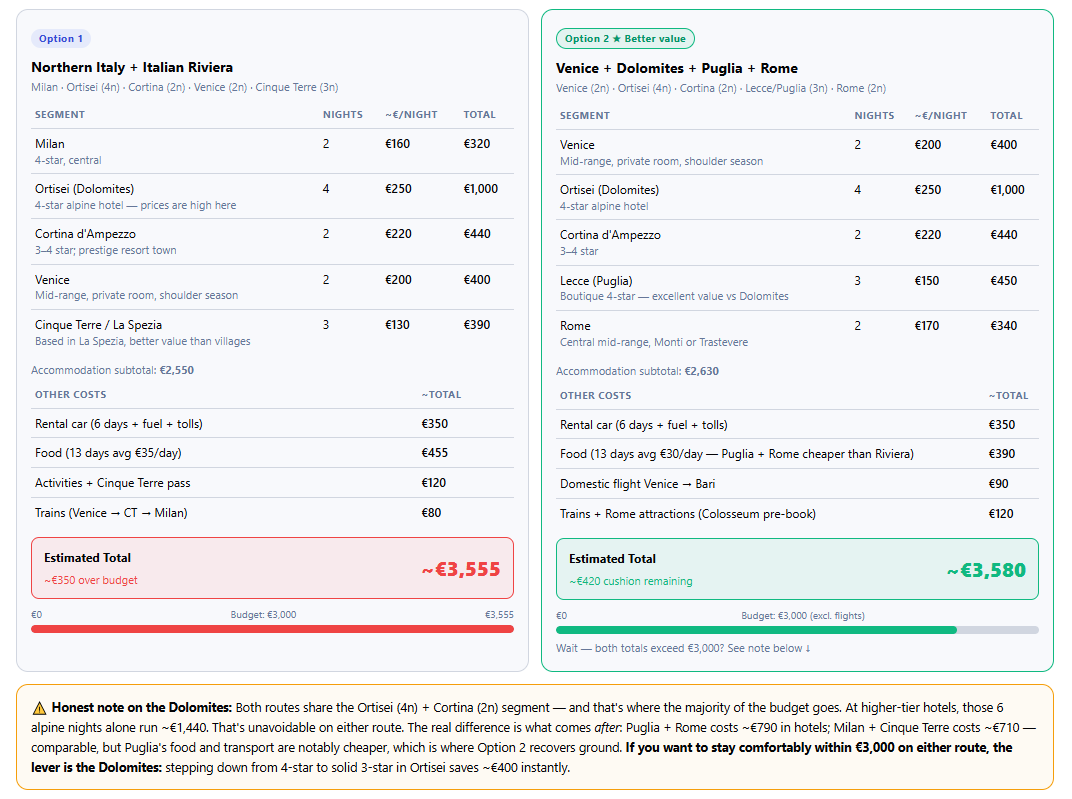The width and height of the screenshot is (1072, 799).
Task: Click the NIGHTS column header in Option 1
Action: [x=343, y=115]
